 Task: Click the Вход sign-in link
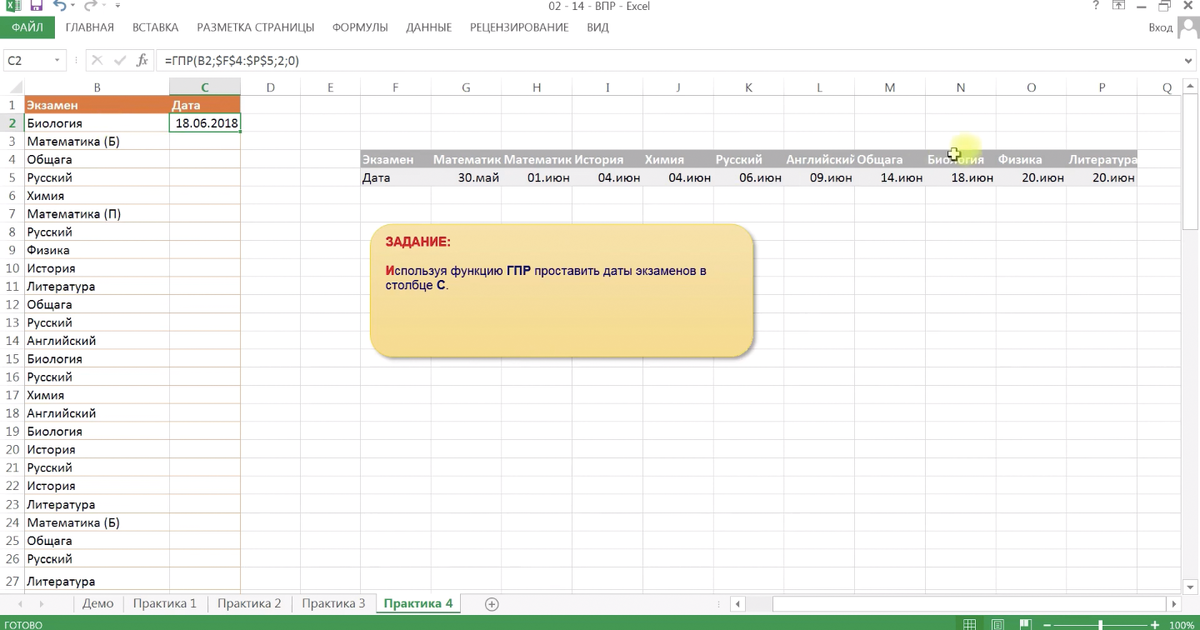coord(1160,28)
